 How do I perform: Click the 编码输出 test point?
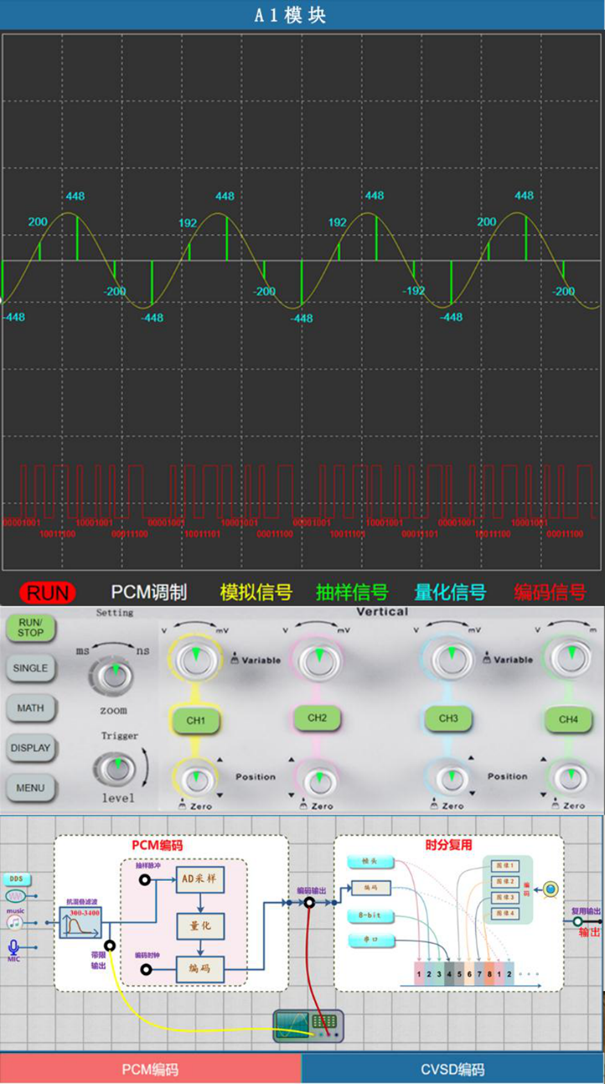point(310,902)
